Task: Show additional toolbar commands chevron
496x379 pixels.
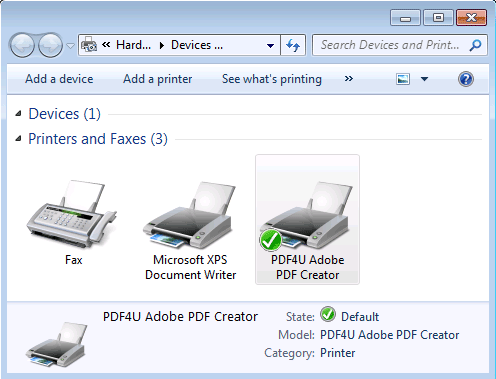Action: (x=349, y=79)
